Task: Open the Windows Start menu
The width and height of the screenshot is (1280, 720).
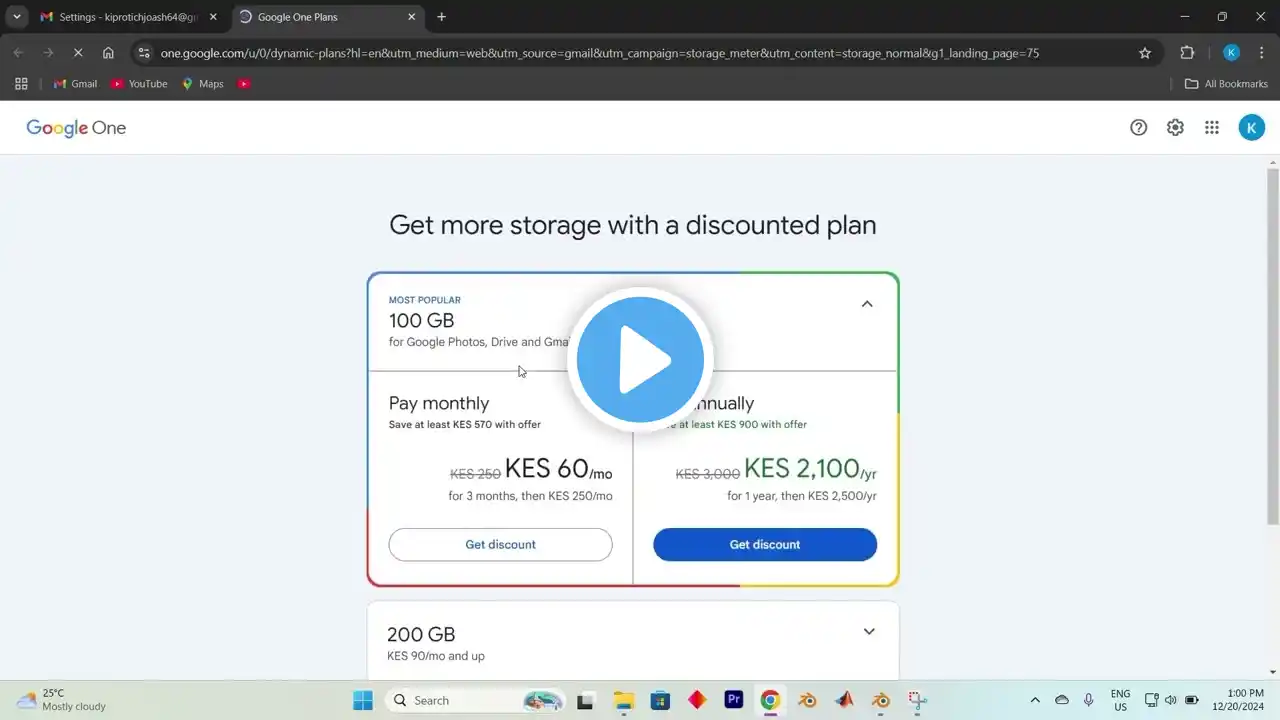Action: pyautogui.click(x=363, y=700)
